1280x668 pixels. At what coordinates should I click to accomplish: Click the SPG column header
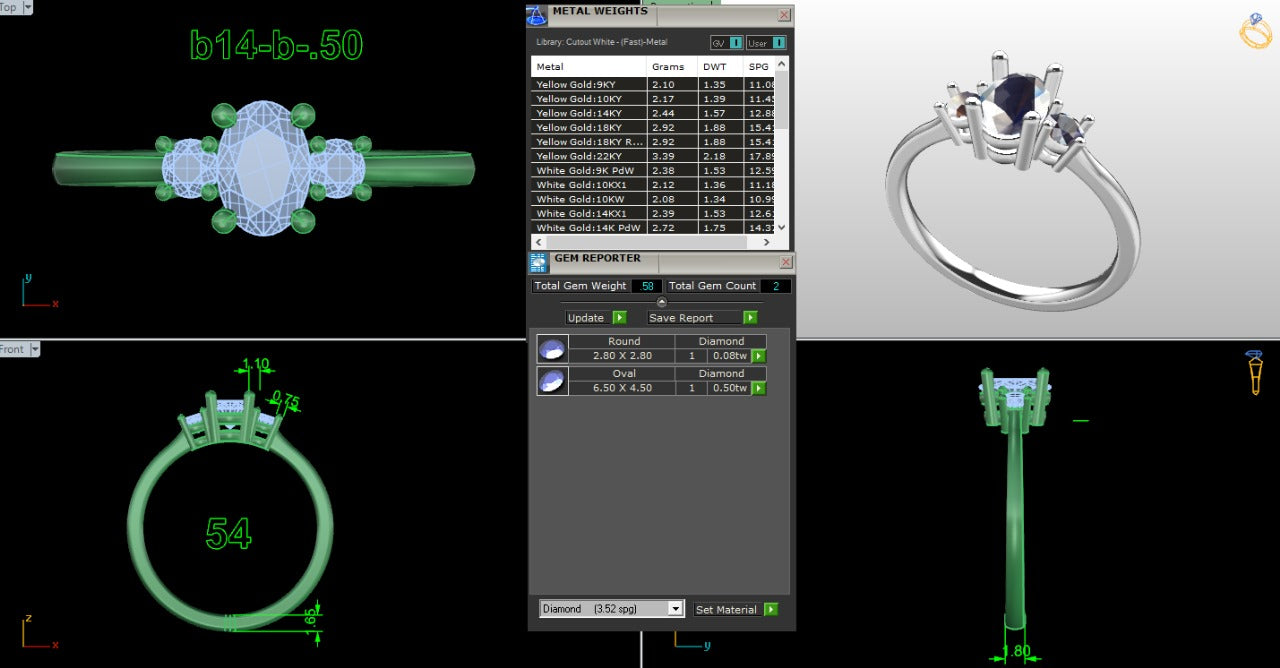point(760,67)
